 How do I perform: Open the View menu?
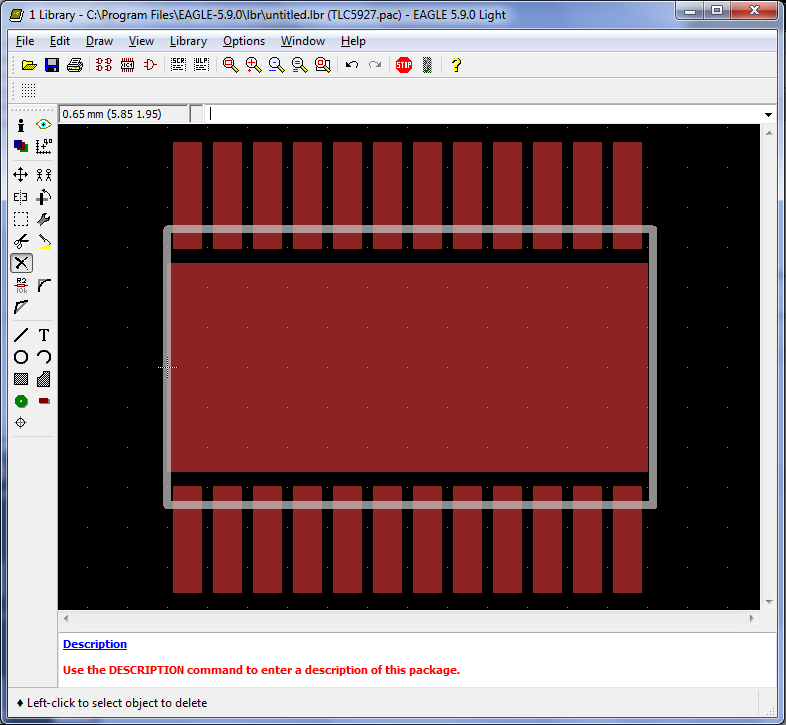click(x=141, y=41)
